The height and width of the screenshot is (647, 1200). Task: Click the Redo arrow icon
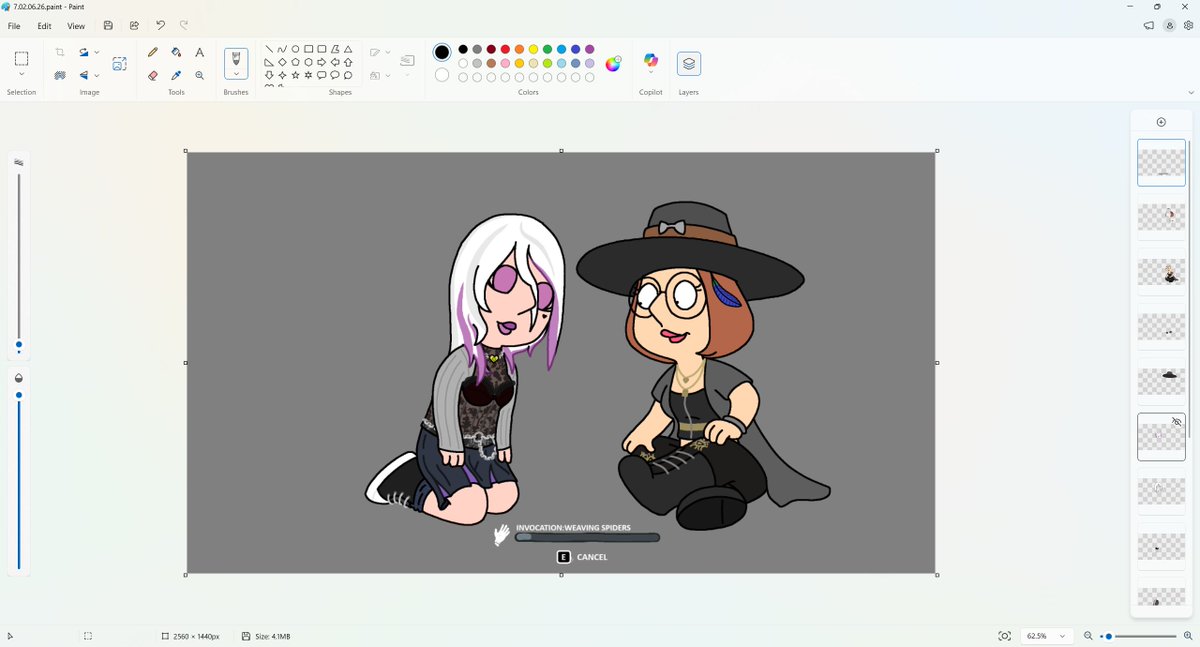pos(184,26)
